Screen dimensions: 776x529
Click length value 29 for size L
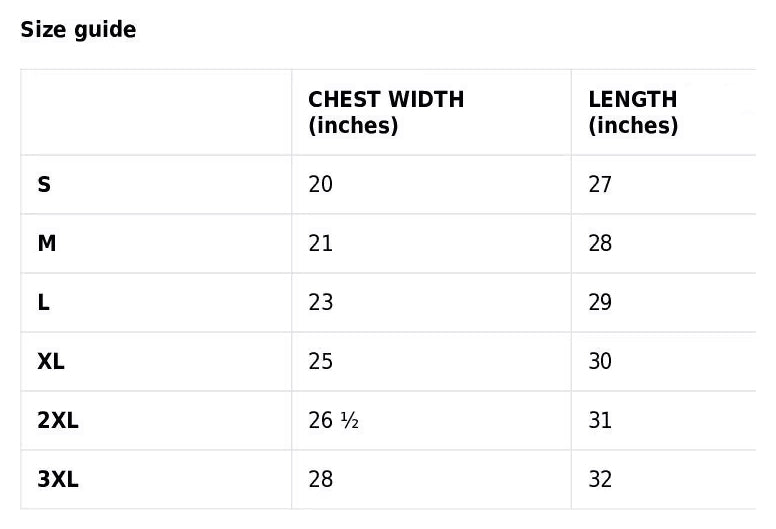600,303
